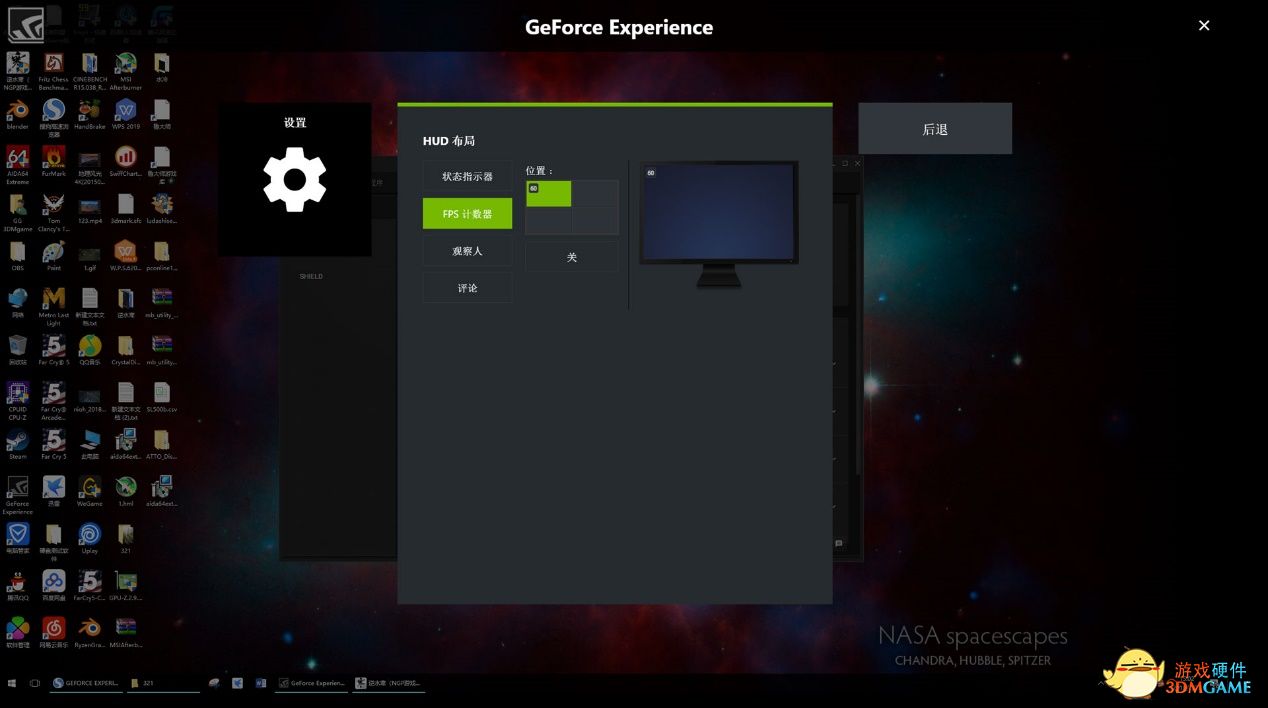The height and width of the screenshot is (708, 1268).
Task: Close the GeForce Experience overlay
Action: coord(1204,26)
